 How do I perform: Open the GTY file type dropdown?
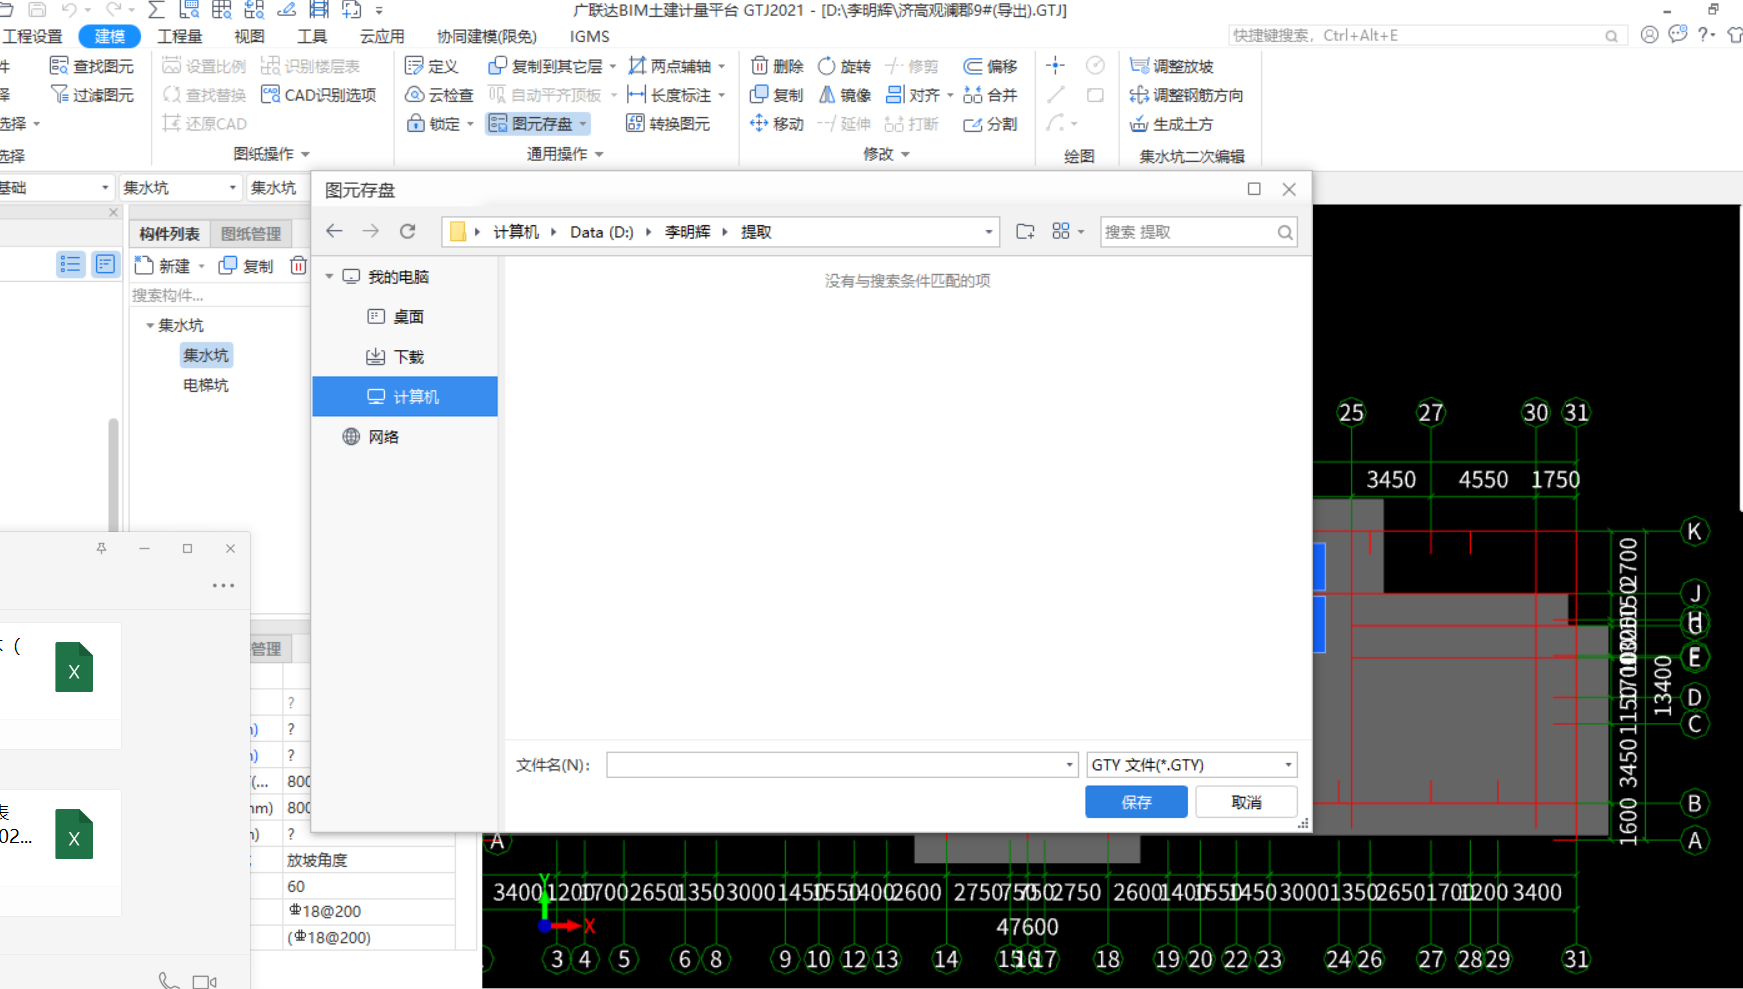point(1288,765)
